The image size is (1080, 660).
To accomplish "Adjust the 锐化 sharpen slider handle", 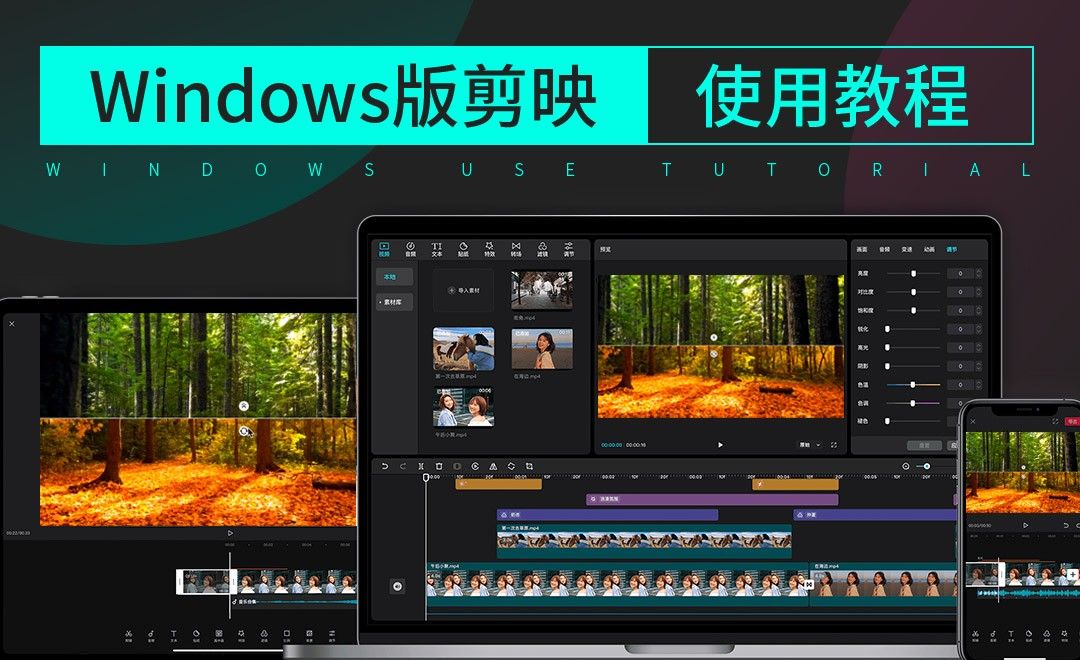I will tap(887, 329).
